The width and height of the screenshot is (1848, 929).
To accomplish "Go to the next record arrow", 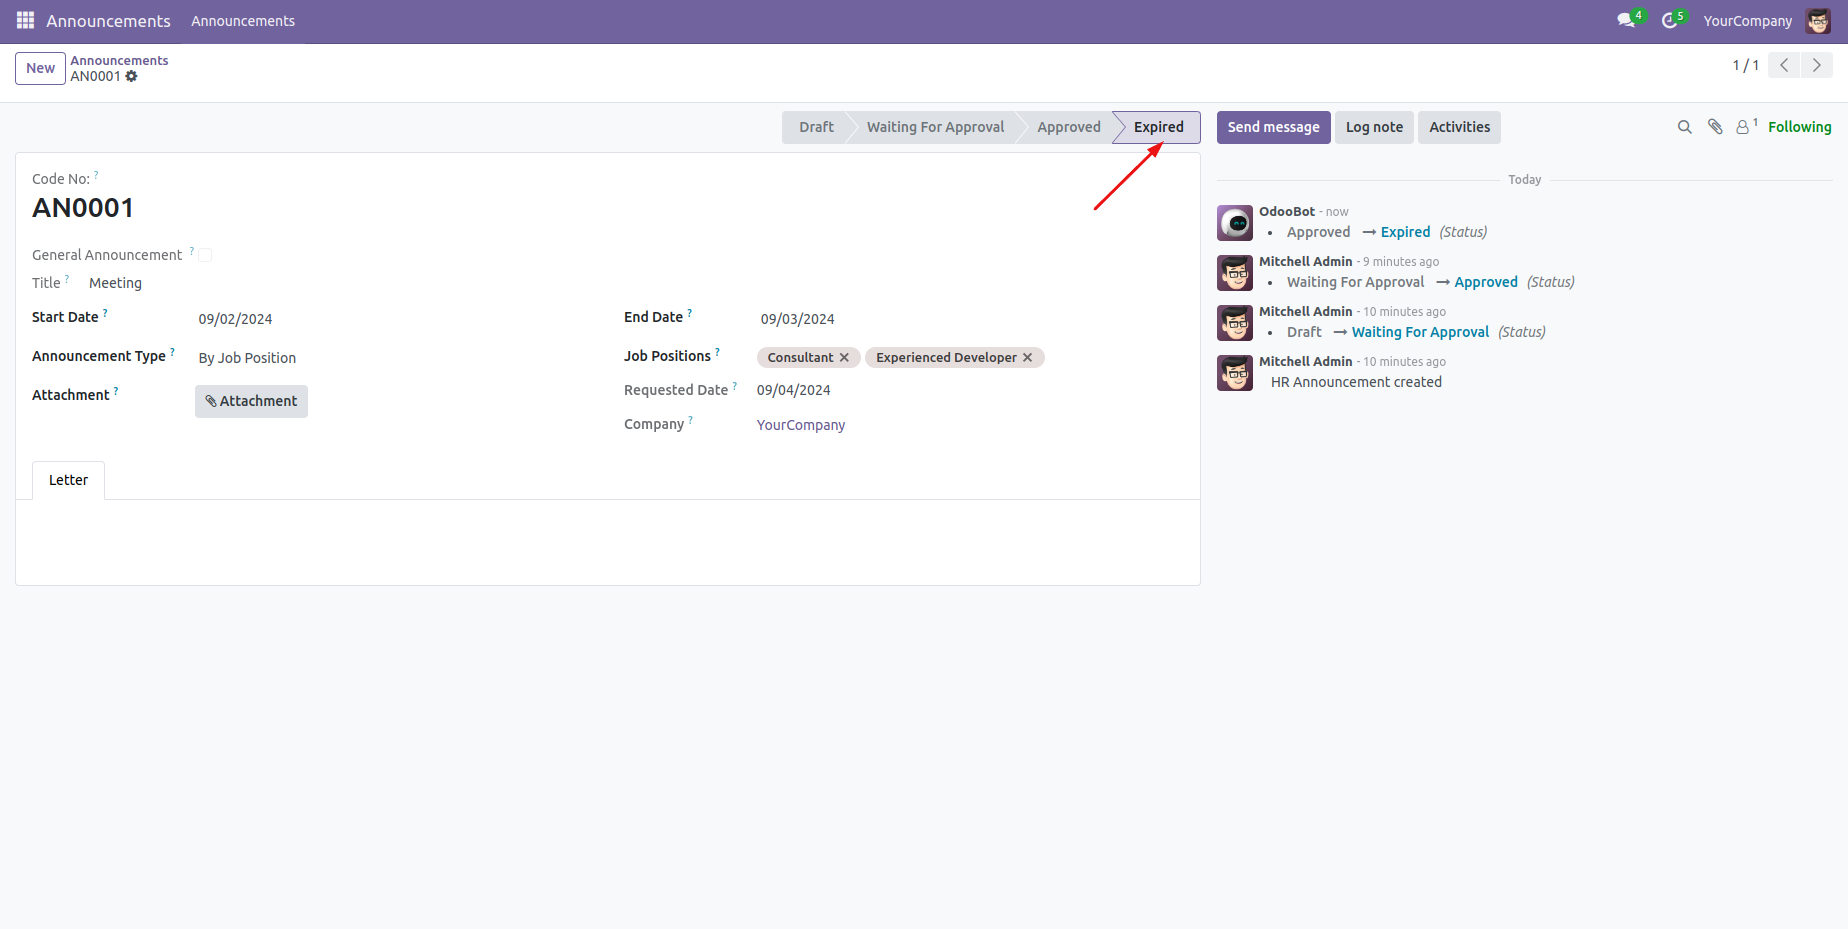I will click(x=1816, y=65).
